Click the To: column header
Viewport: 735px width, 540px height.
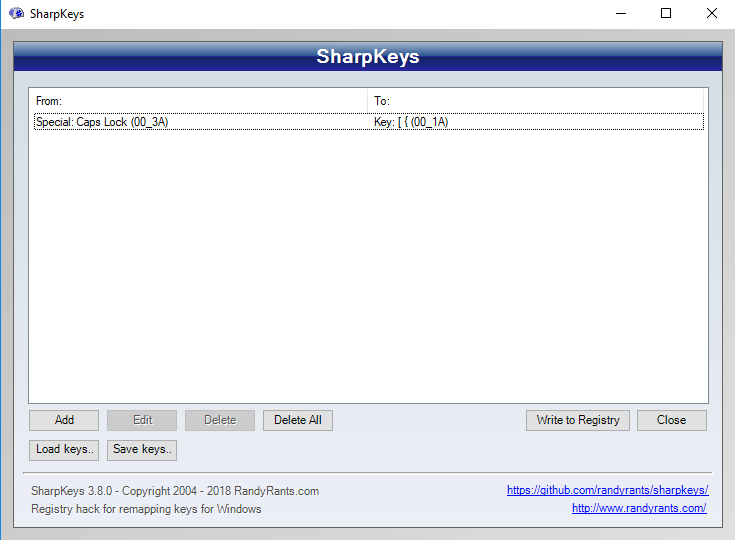535,101
